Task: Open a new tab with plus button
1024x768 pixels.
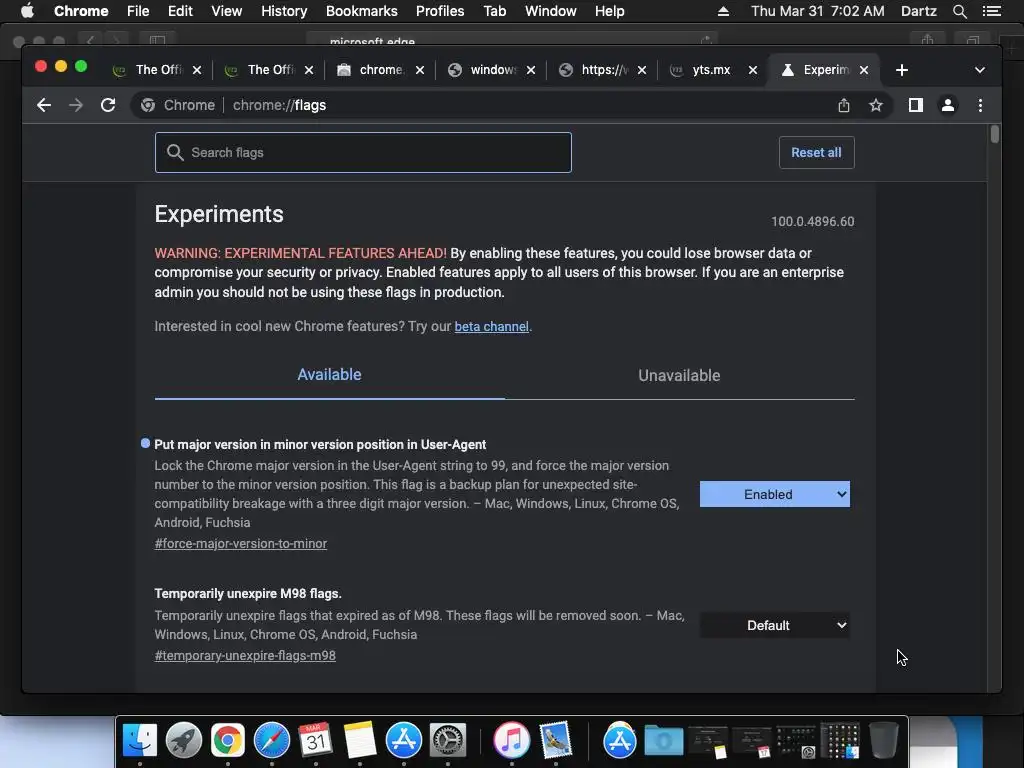Action: point(902,70)
